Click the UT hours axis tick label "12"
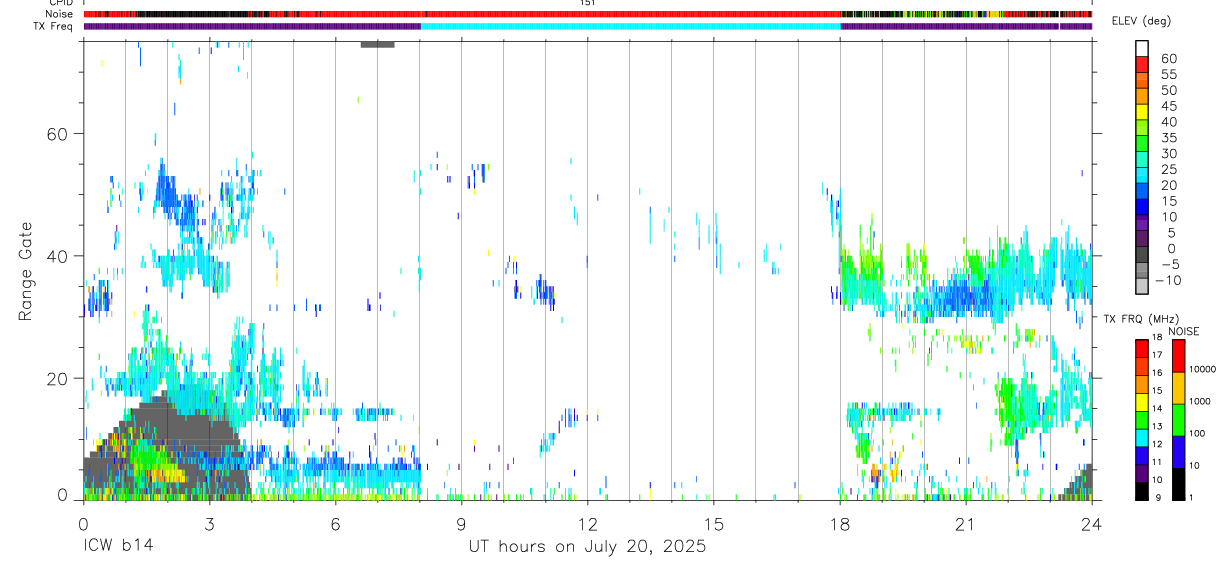This screenshot has width=1228, height=567. 587,523
